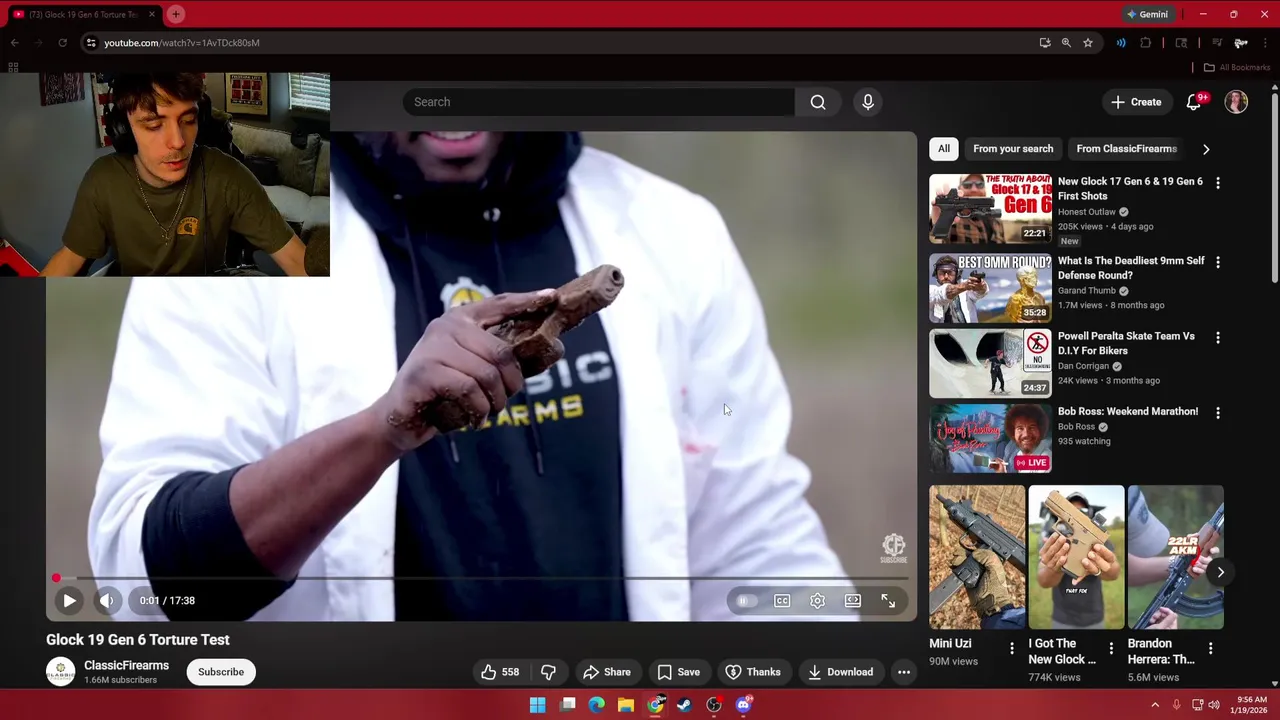Open File Explorer from taskbar
This screenshot has height=720, width=1280.
click(x=626, y=705)
